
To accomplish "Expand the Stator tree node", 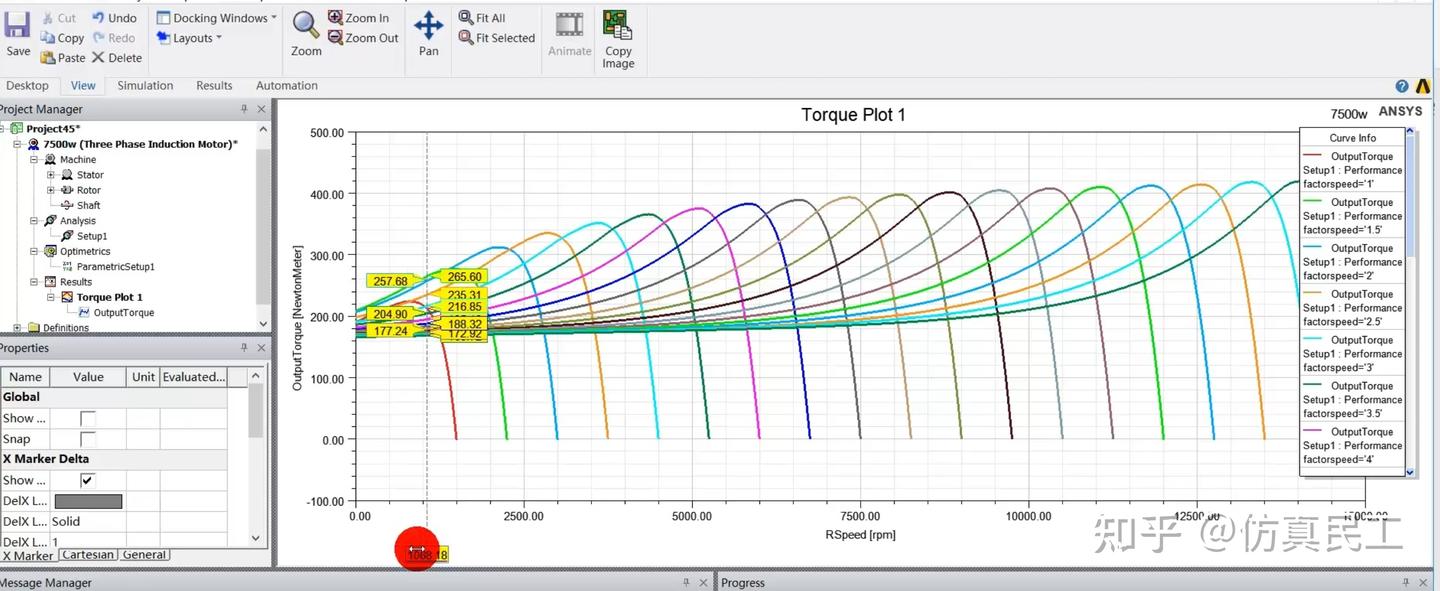I will click(x=49, y=174).
